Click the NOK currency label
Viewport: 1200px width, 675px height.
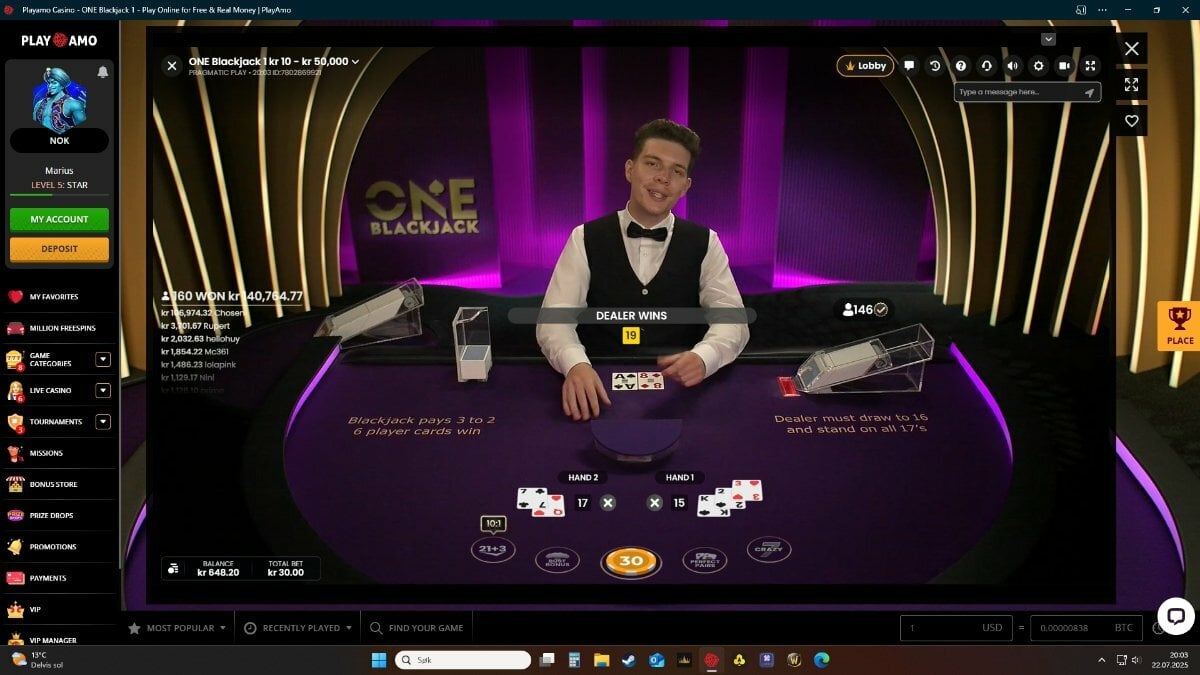(59, 141)
